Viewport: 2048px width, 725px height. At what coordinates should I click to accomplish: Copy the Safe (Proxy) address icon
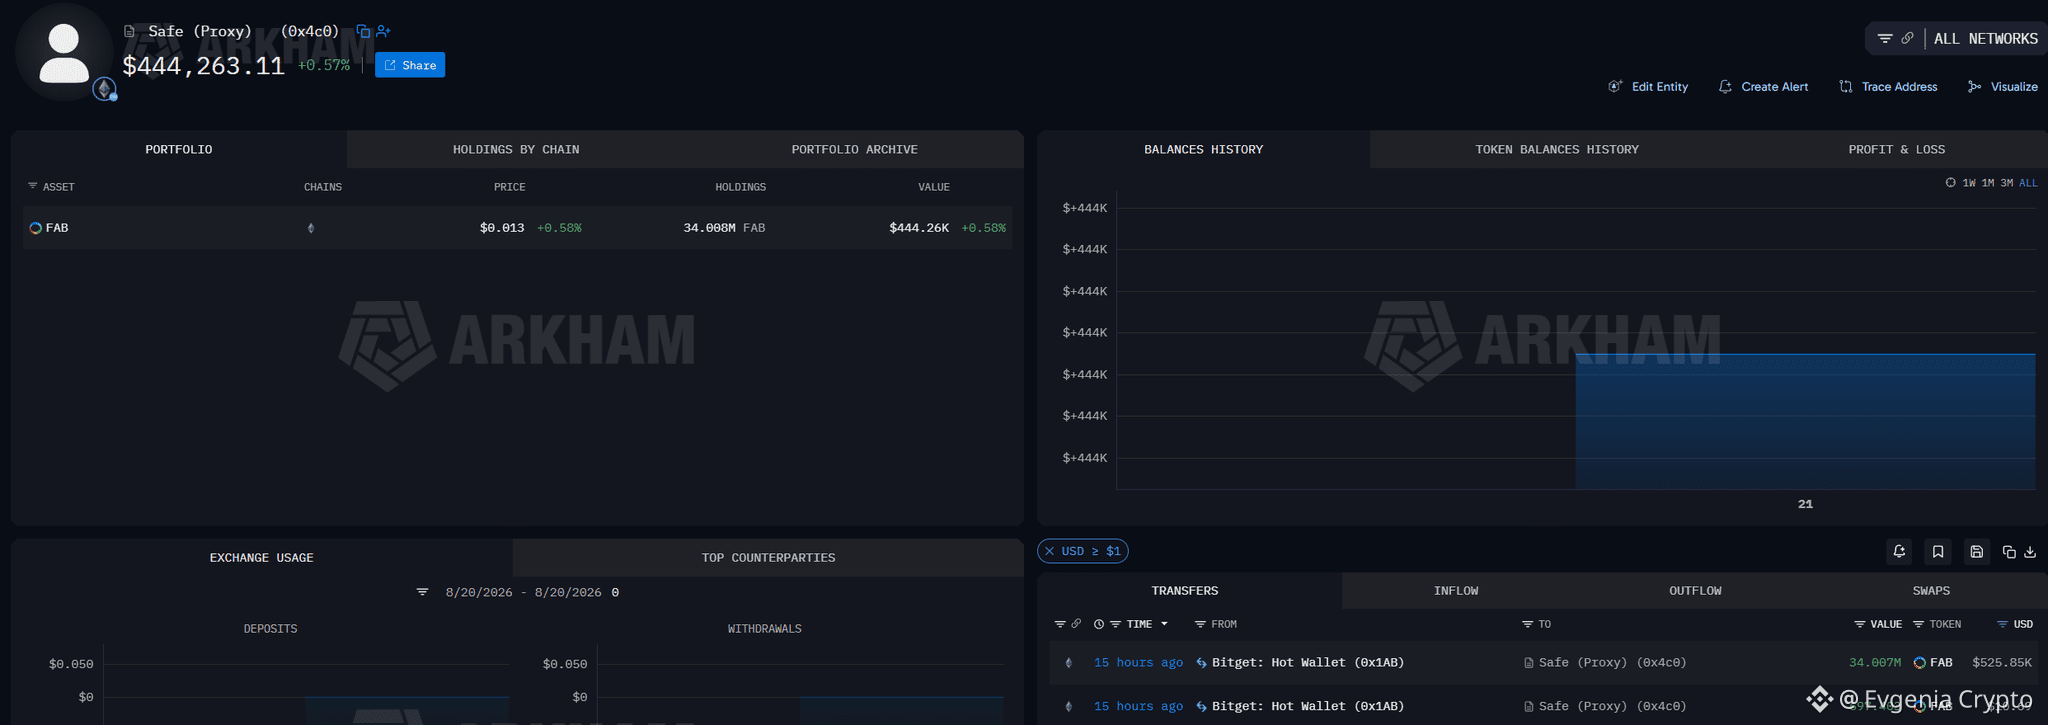coord(363,31)
